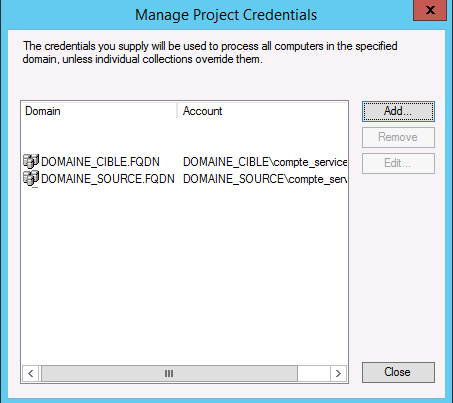This screenshot has height=403, width=453.
Task: Click the horizontal scrollbar right arrow
Action: pyautogui.click(x=338, y=373)
